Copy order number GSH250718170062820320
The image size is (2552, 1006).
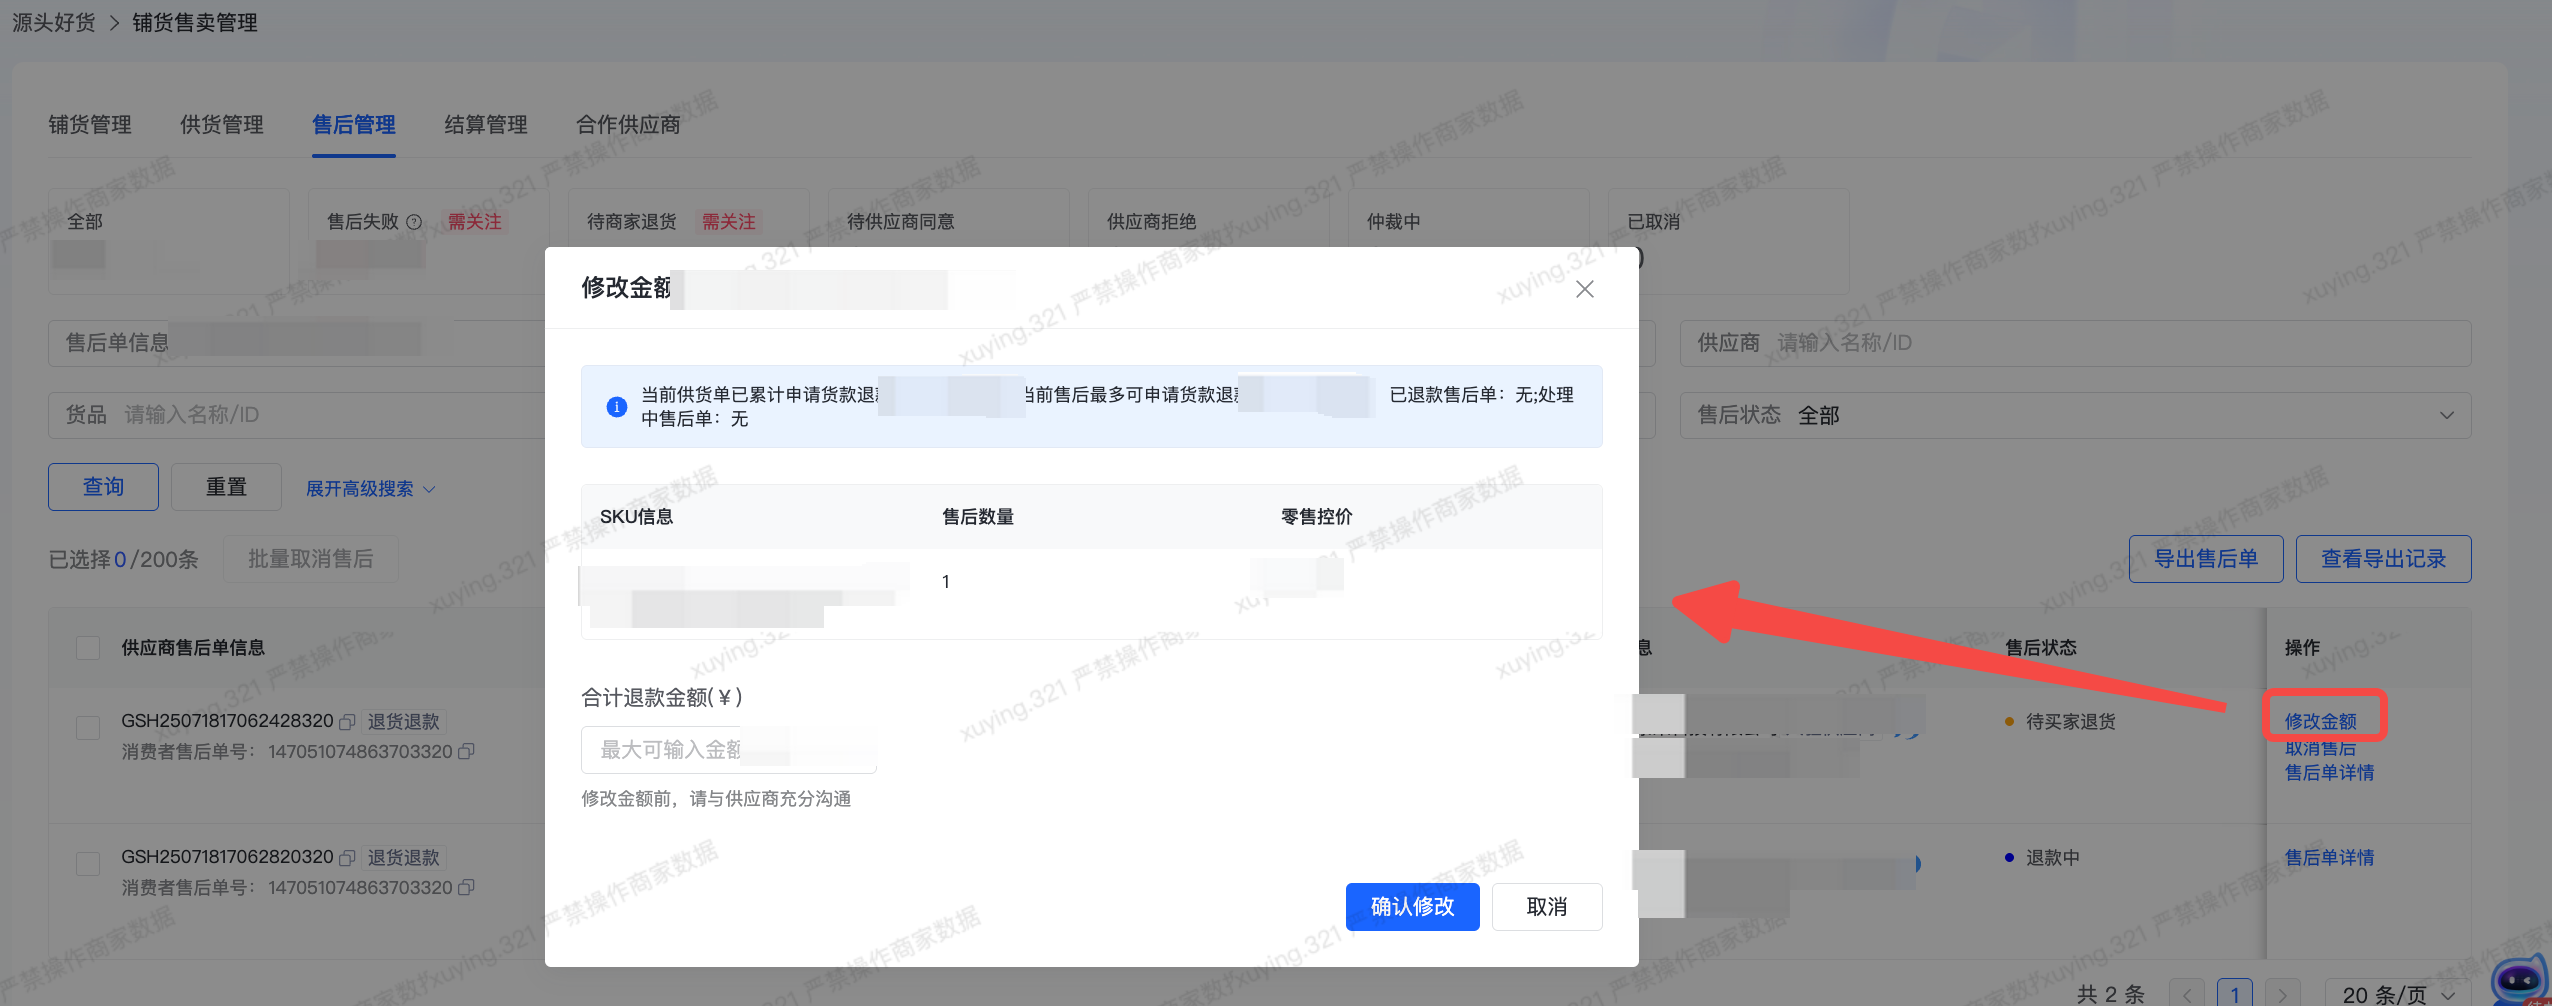(x=347, y=858)
